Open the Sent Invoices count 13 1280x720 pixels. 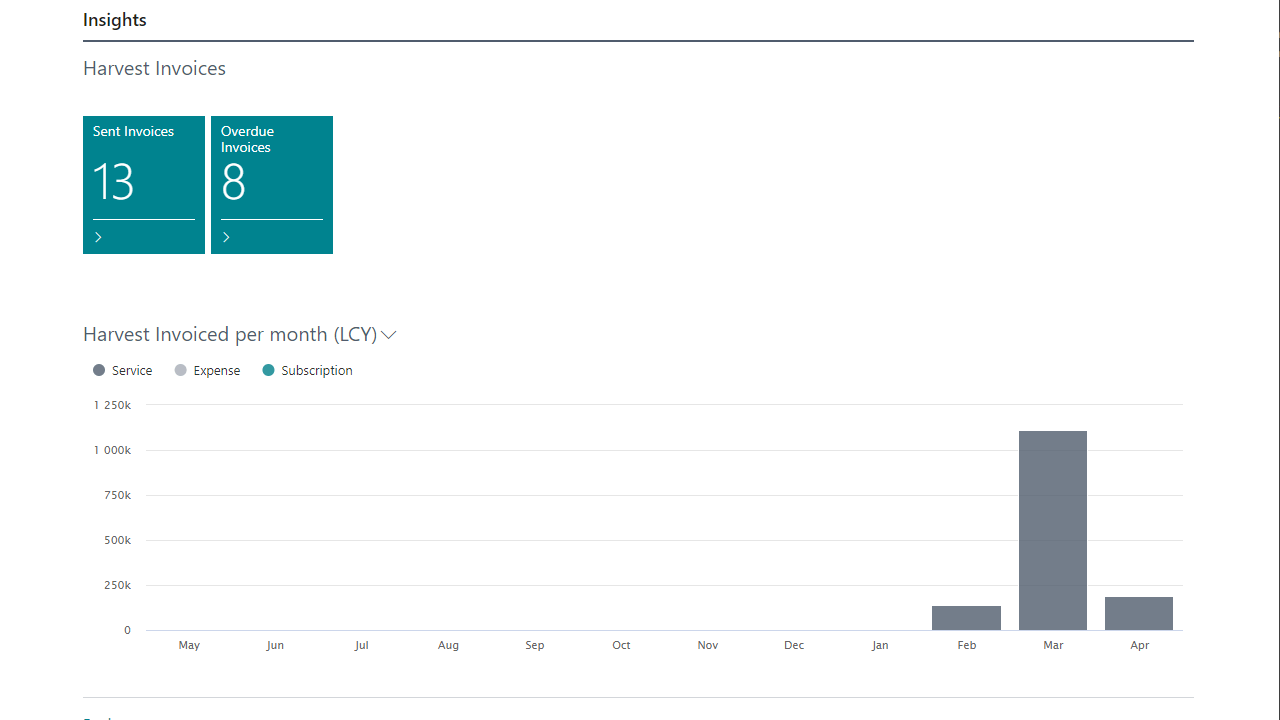coord(113,183)
